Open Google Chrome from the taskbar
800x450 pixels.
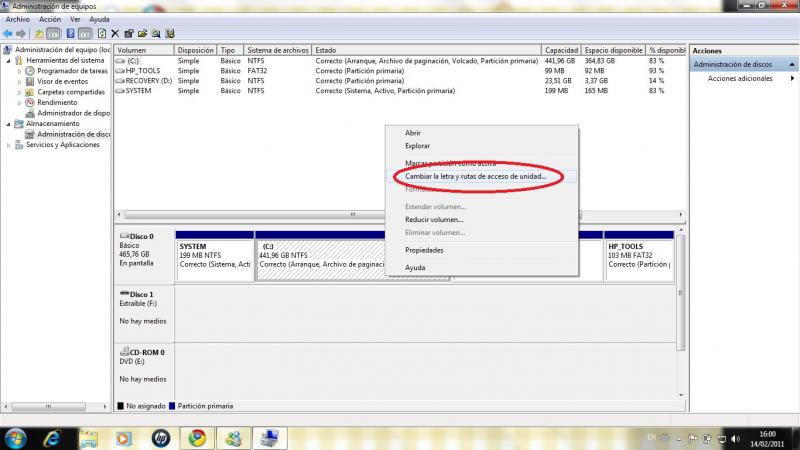(197, 438)
